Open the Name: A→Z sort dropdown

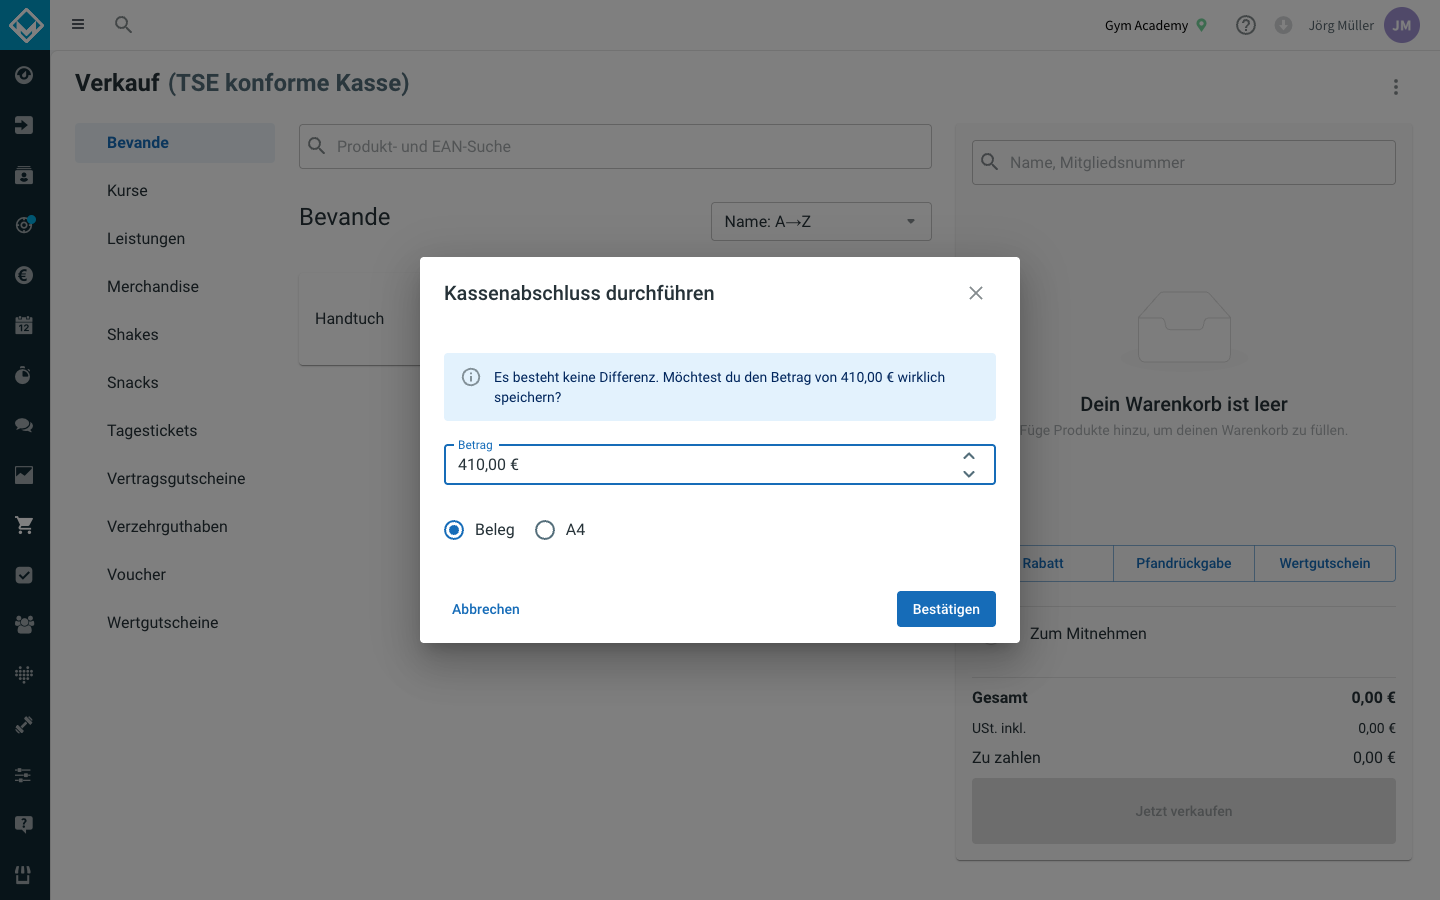pos(821,221)
